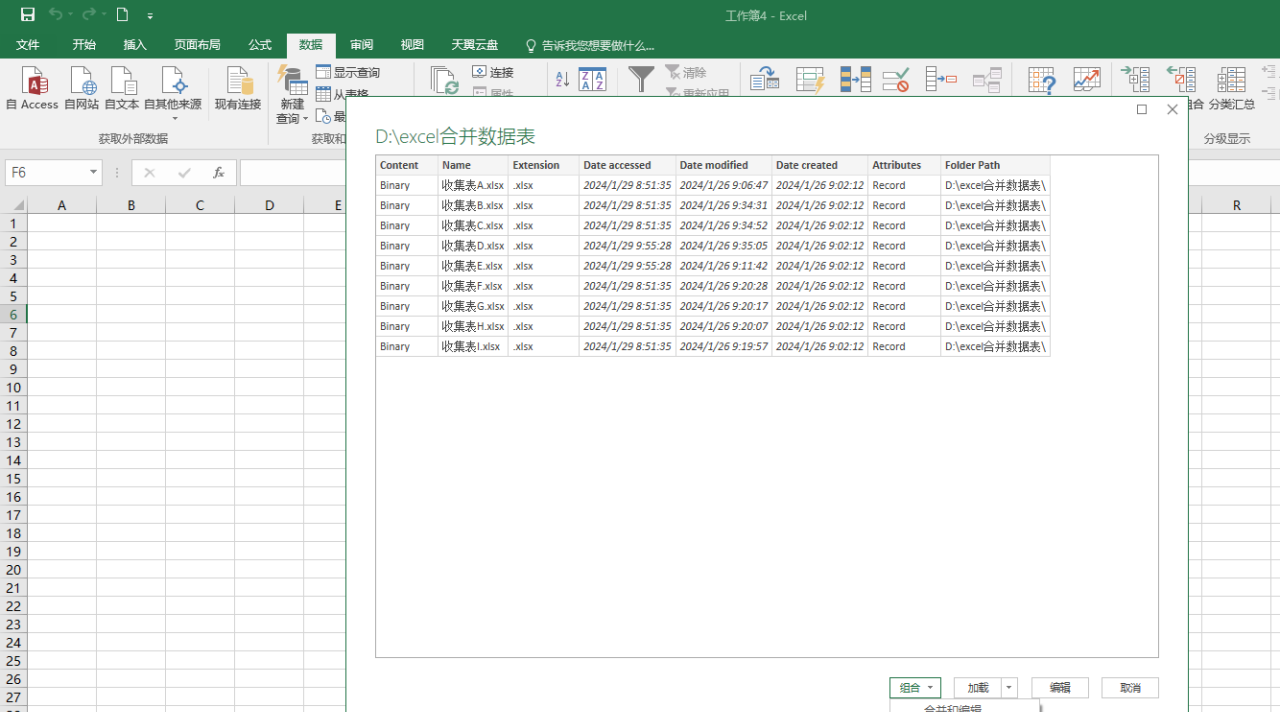Image resolution: width=1280 pixels, height=712 pixels.
Task: Click cell A1 in the worksheet
Action: (62, 224)
